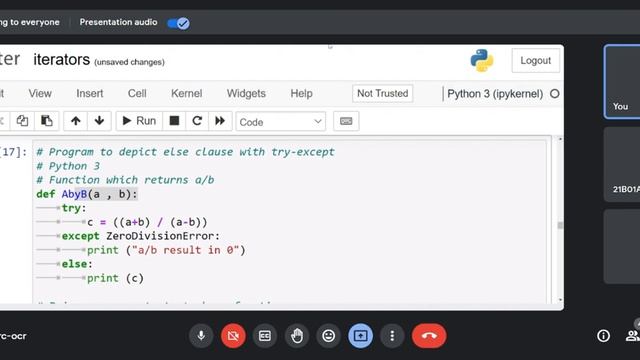640x360 pixels.
Task: Click the print (c) line
Action: 115,278
